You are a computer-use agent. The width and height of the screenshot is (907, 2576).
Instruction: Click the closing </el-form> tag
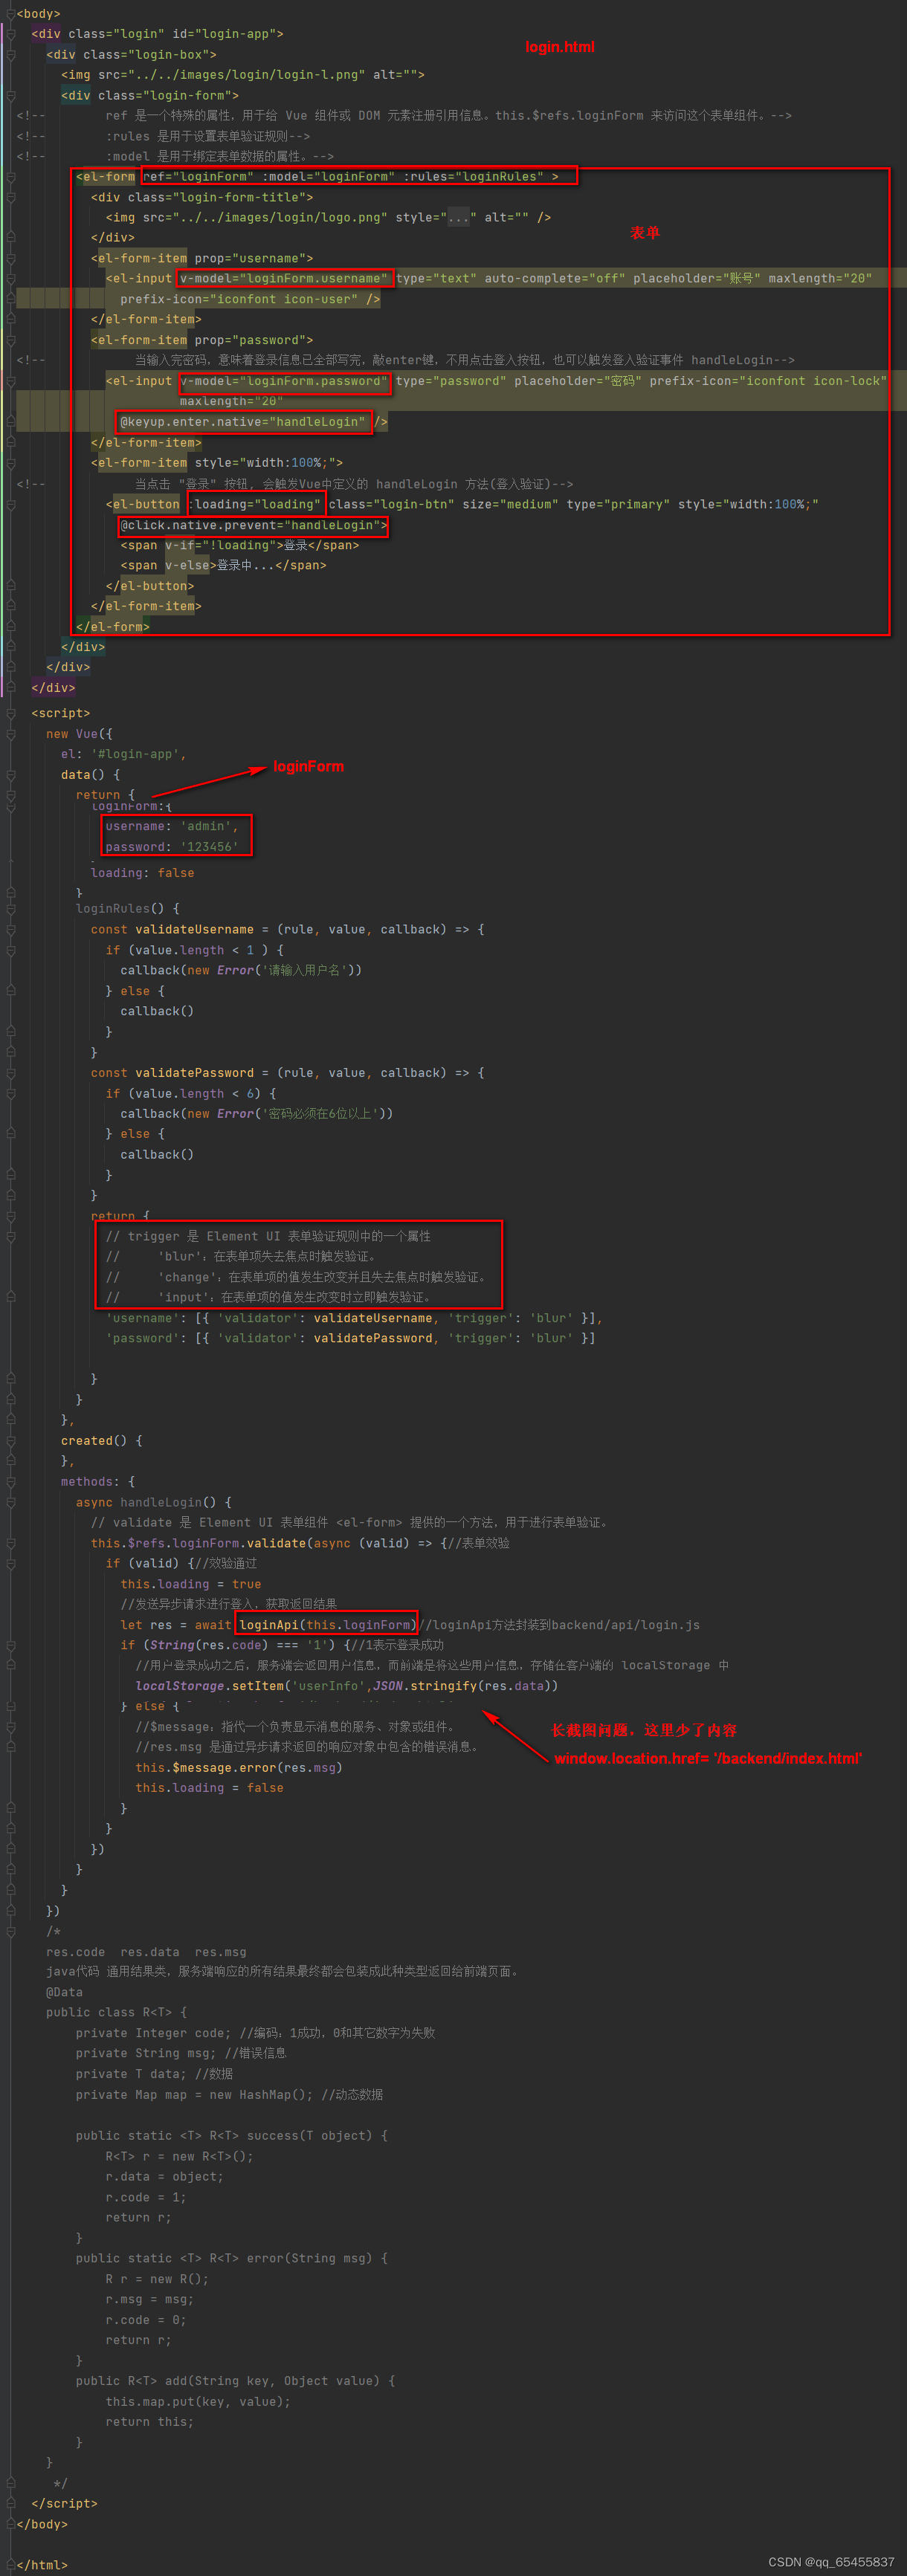tap(113, 627)
